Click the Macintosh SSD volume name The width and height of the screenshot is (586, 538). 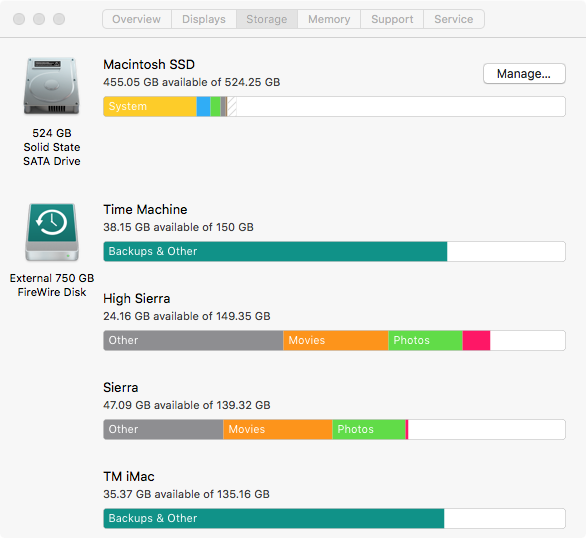point(149,65)
